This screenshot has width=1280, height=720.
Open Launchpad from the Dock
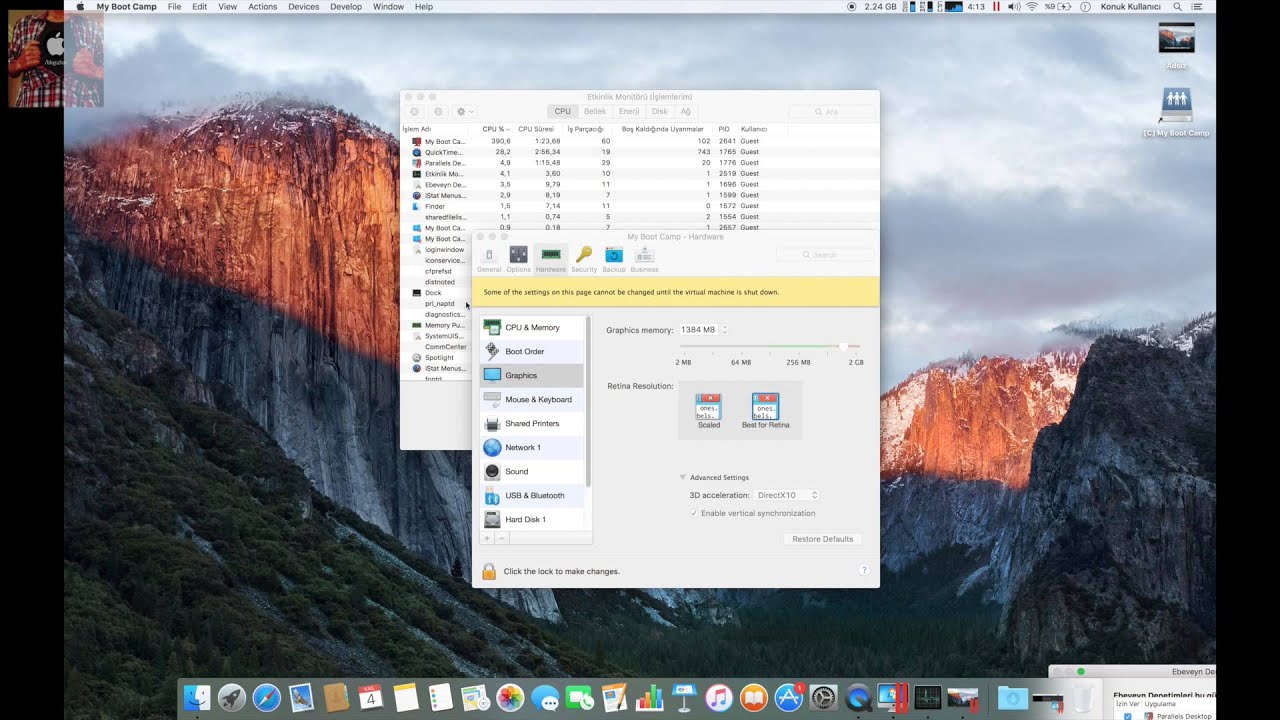[232, 697]
